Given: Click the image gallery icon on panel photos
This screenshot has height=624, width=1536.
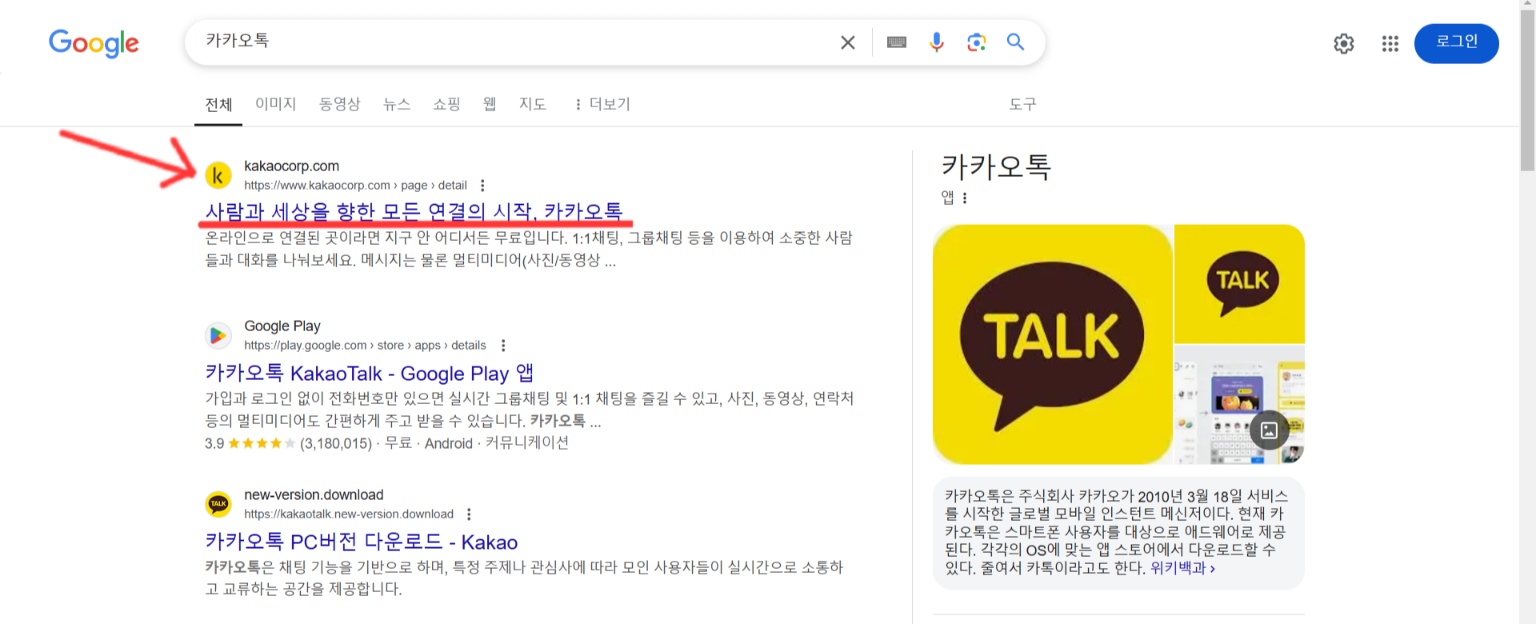Looking at the screenshot, I should [1269, 430].
